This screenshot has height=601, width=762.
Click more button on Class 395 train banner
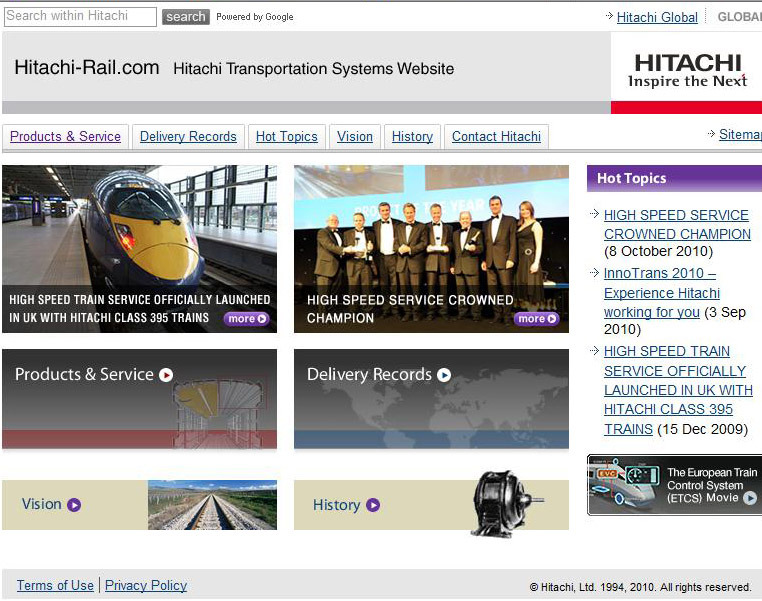coord(246,319)
